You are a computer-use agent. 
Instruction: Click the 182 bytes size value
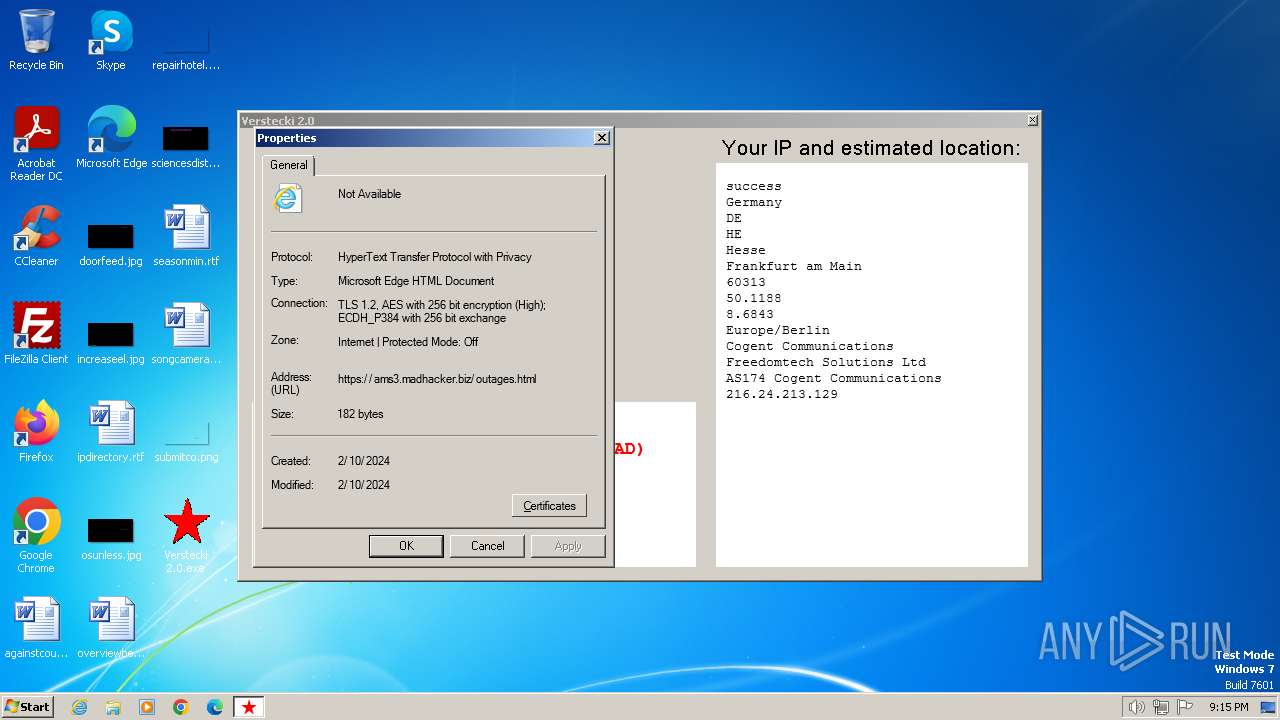360,414
